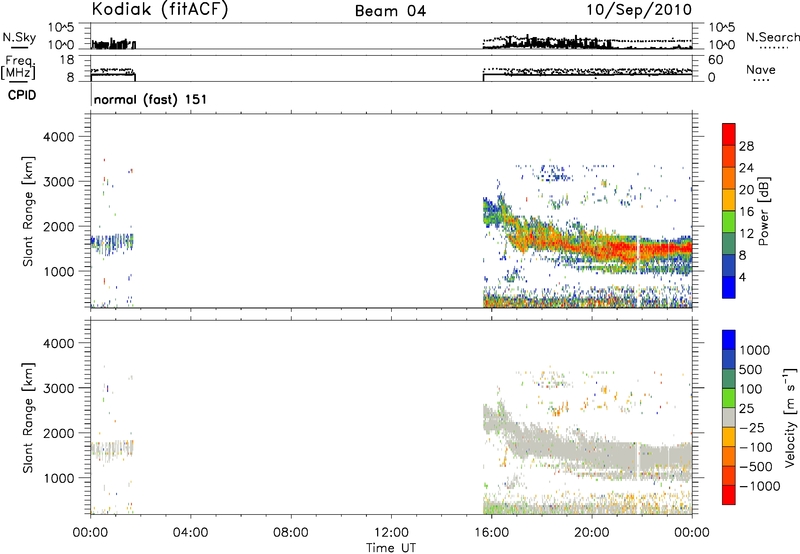Pick the red top segment of Power colorbar
The image size is (800, 554).
[729, 134]
